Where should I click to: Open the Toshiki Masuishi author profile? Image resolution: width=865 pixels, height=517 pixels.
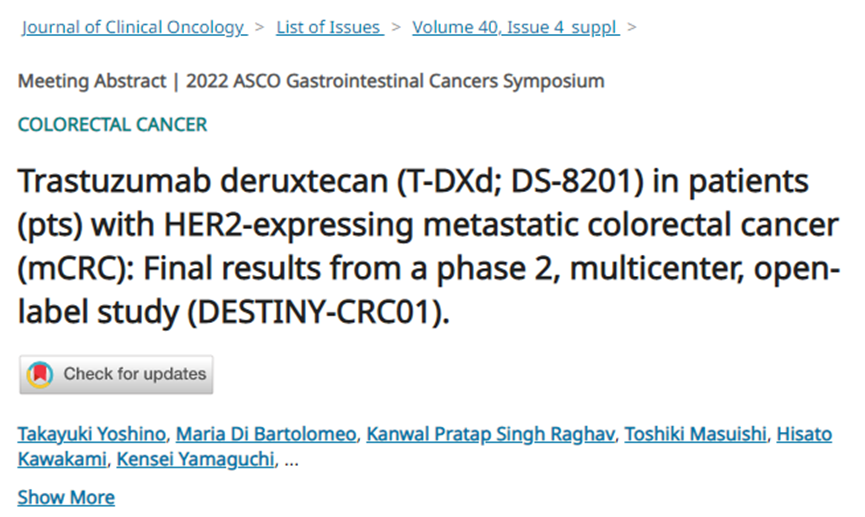[x=698, y=434]
